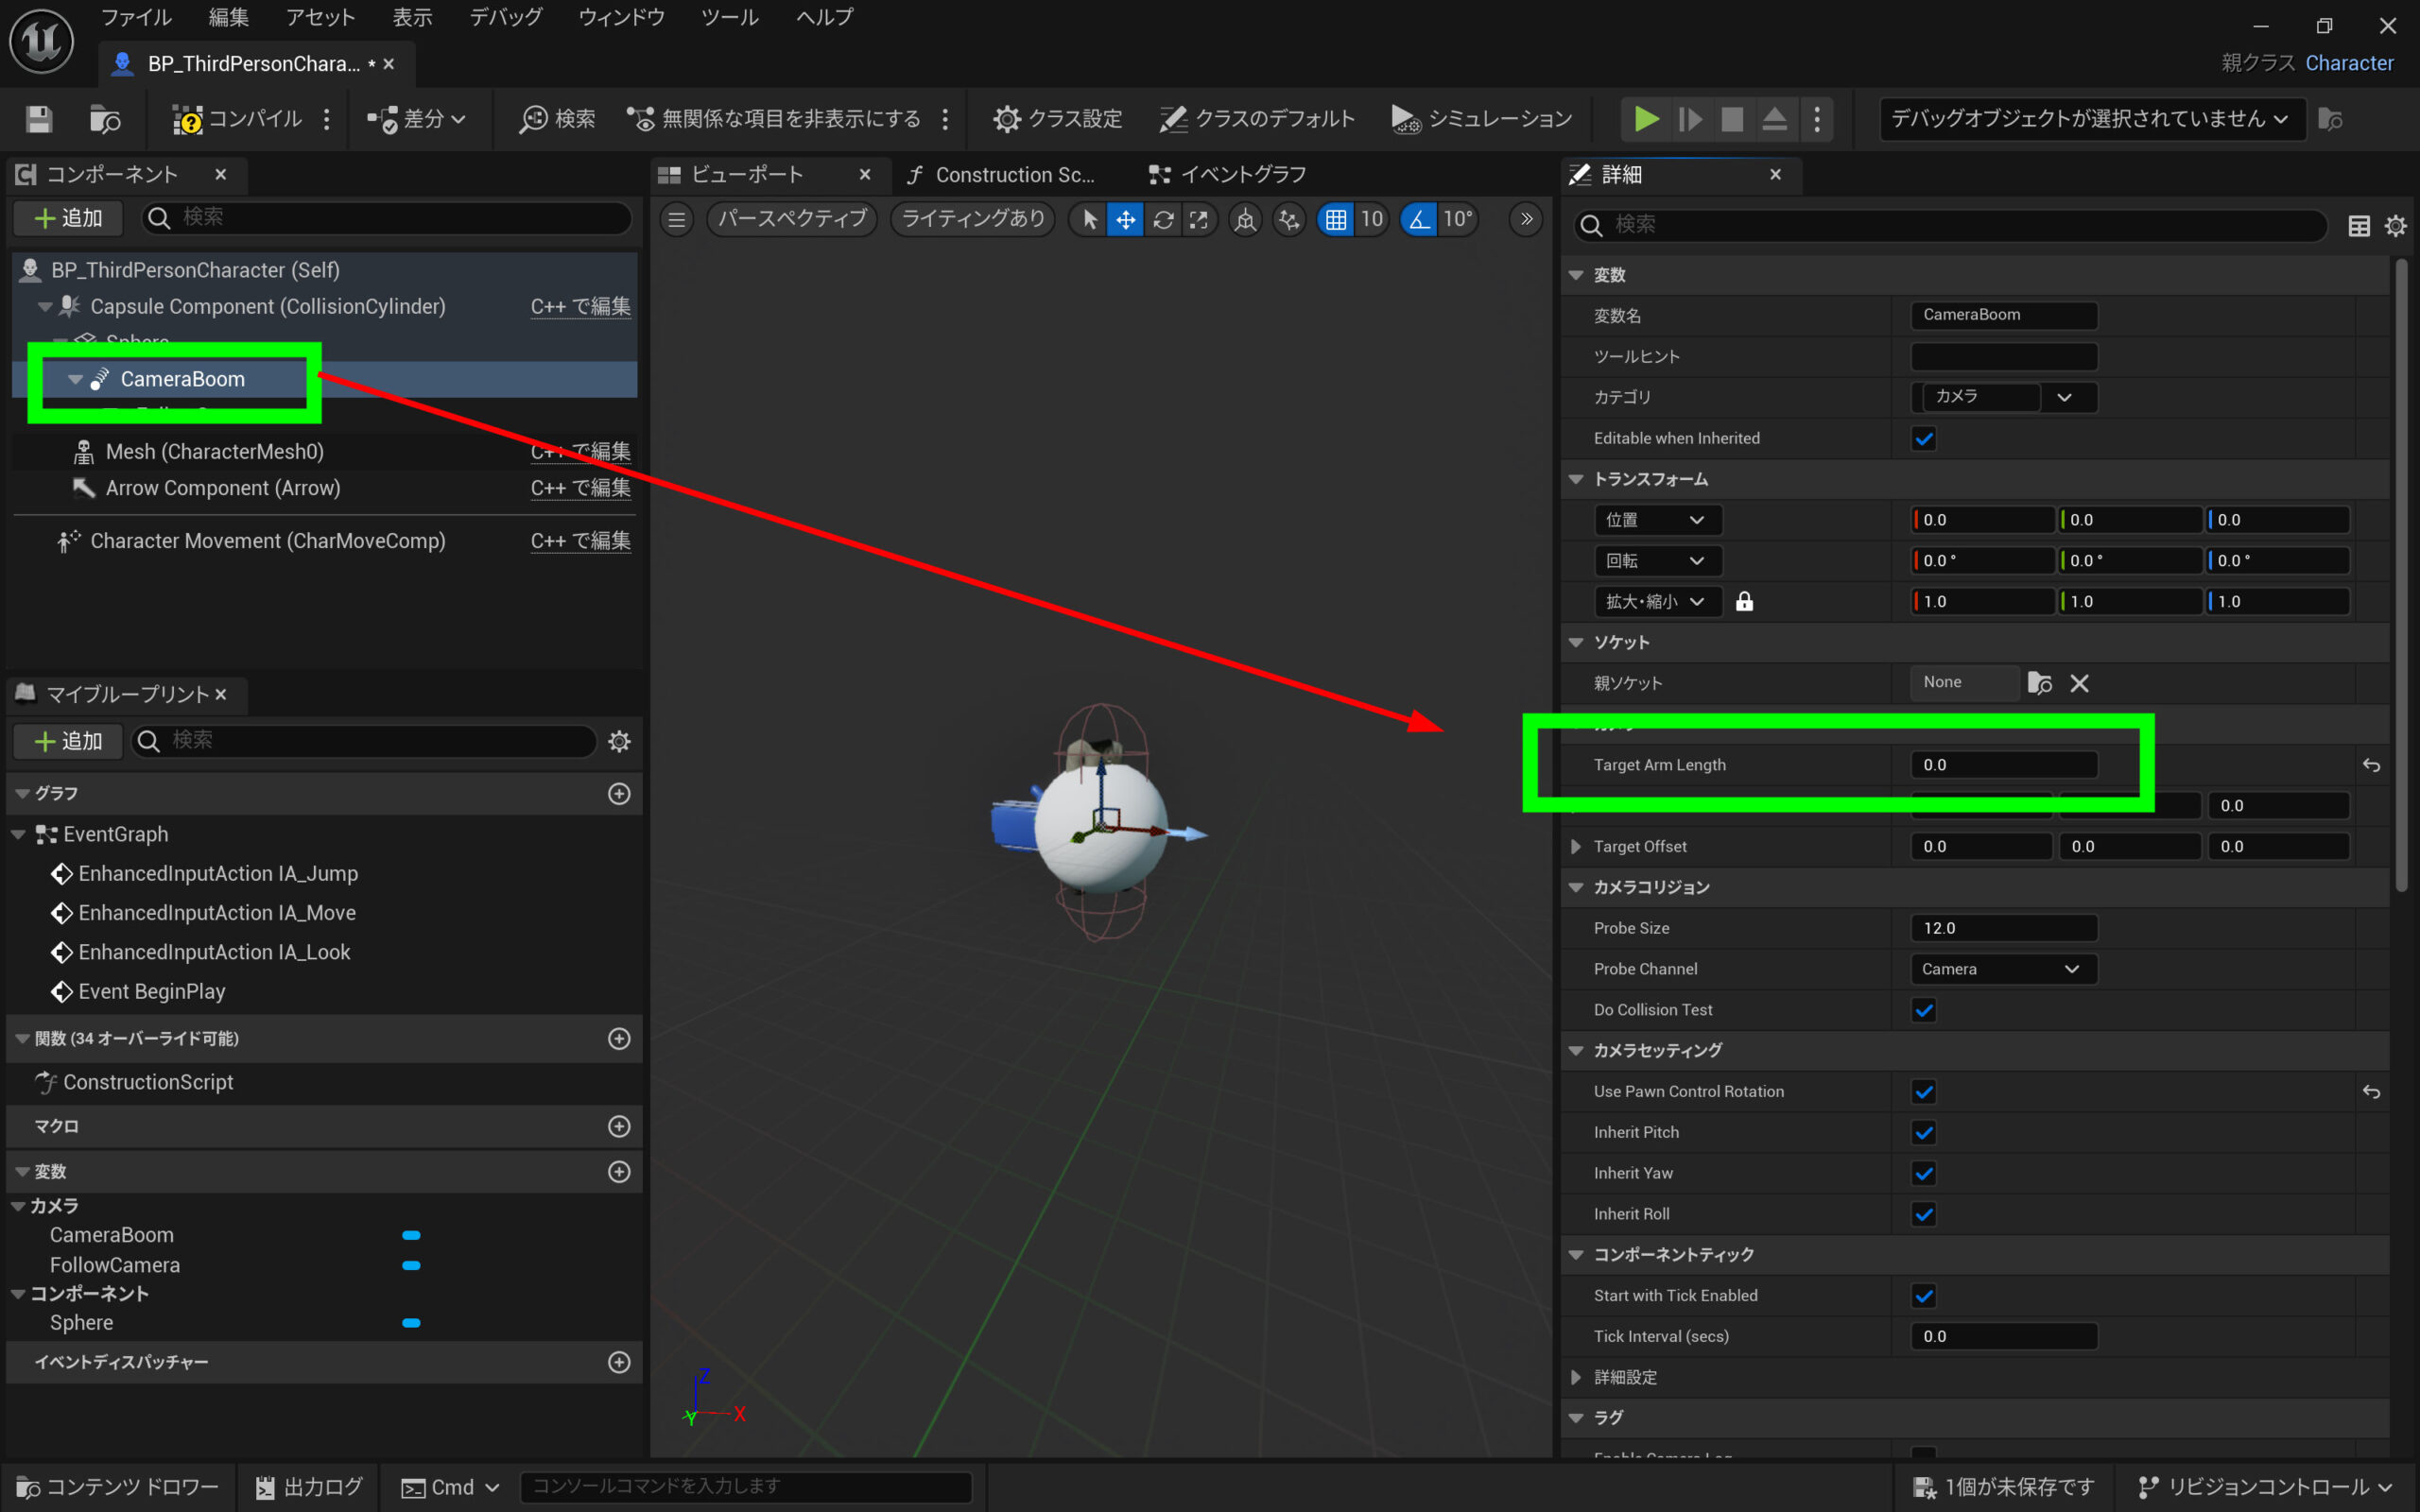Open details panel settings gear
This screenshot has width=2420, height=1512.
tap(2395, 226)
